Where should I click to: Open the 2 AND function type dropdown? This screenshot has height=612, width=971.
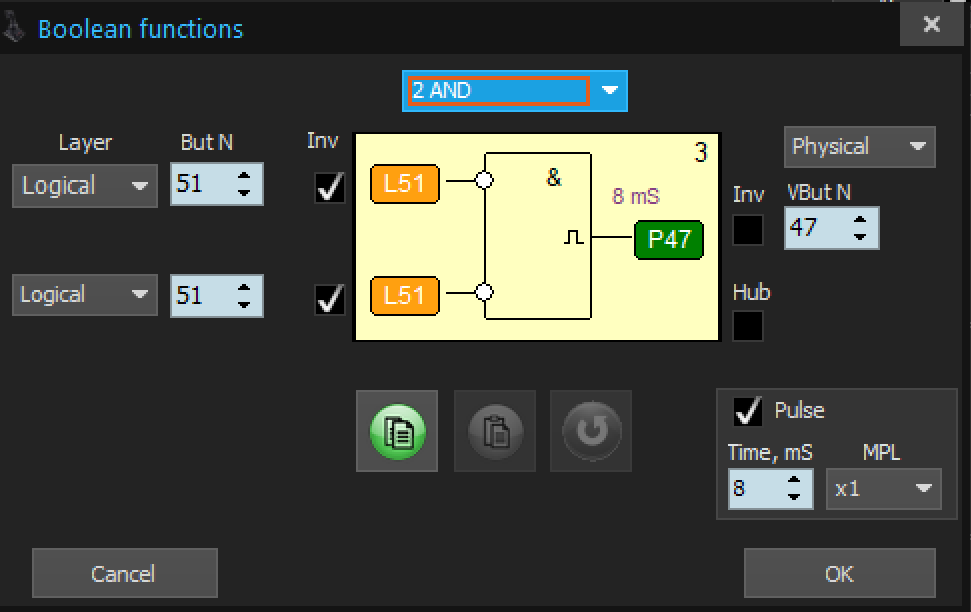pyautogui.click(x=514, y=91)
